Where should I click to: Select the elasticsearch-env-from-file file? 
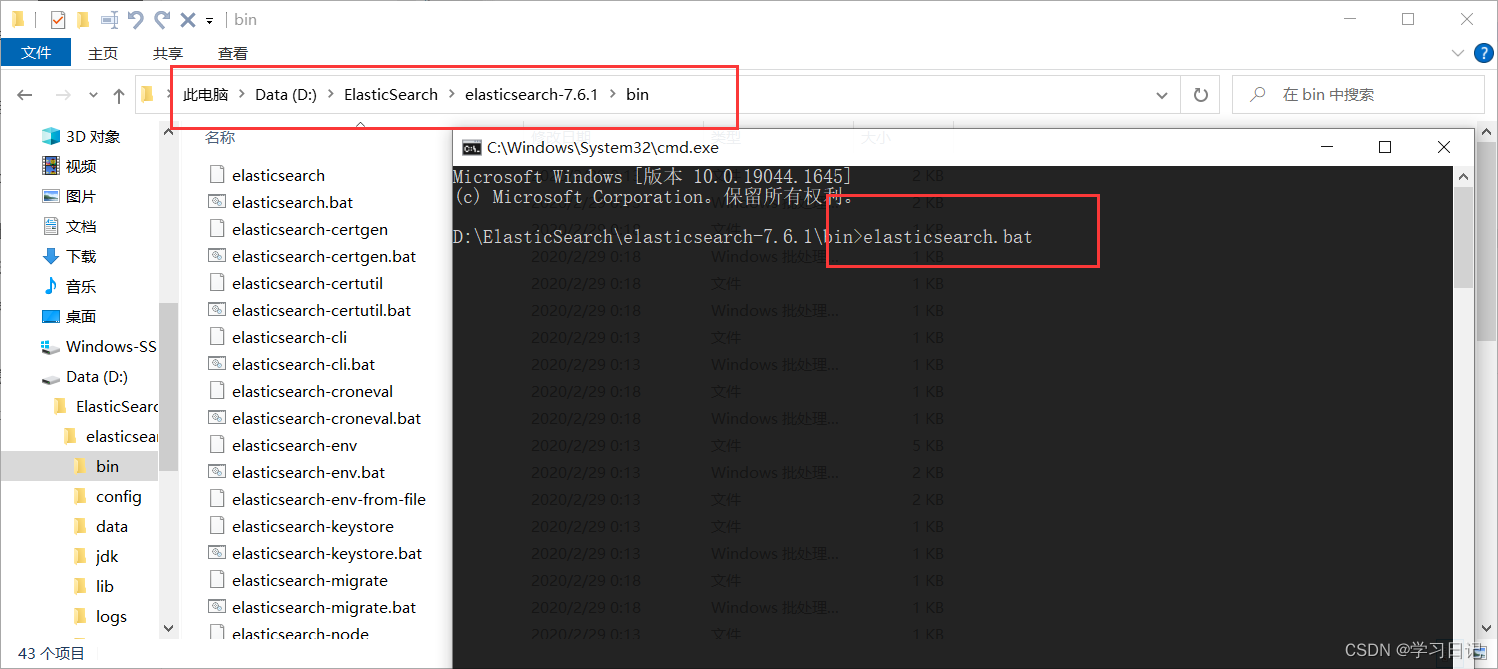(329, 499)
